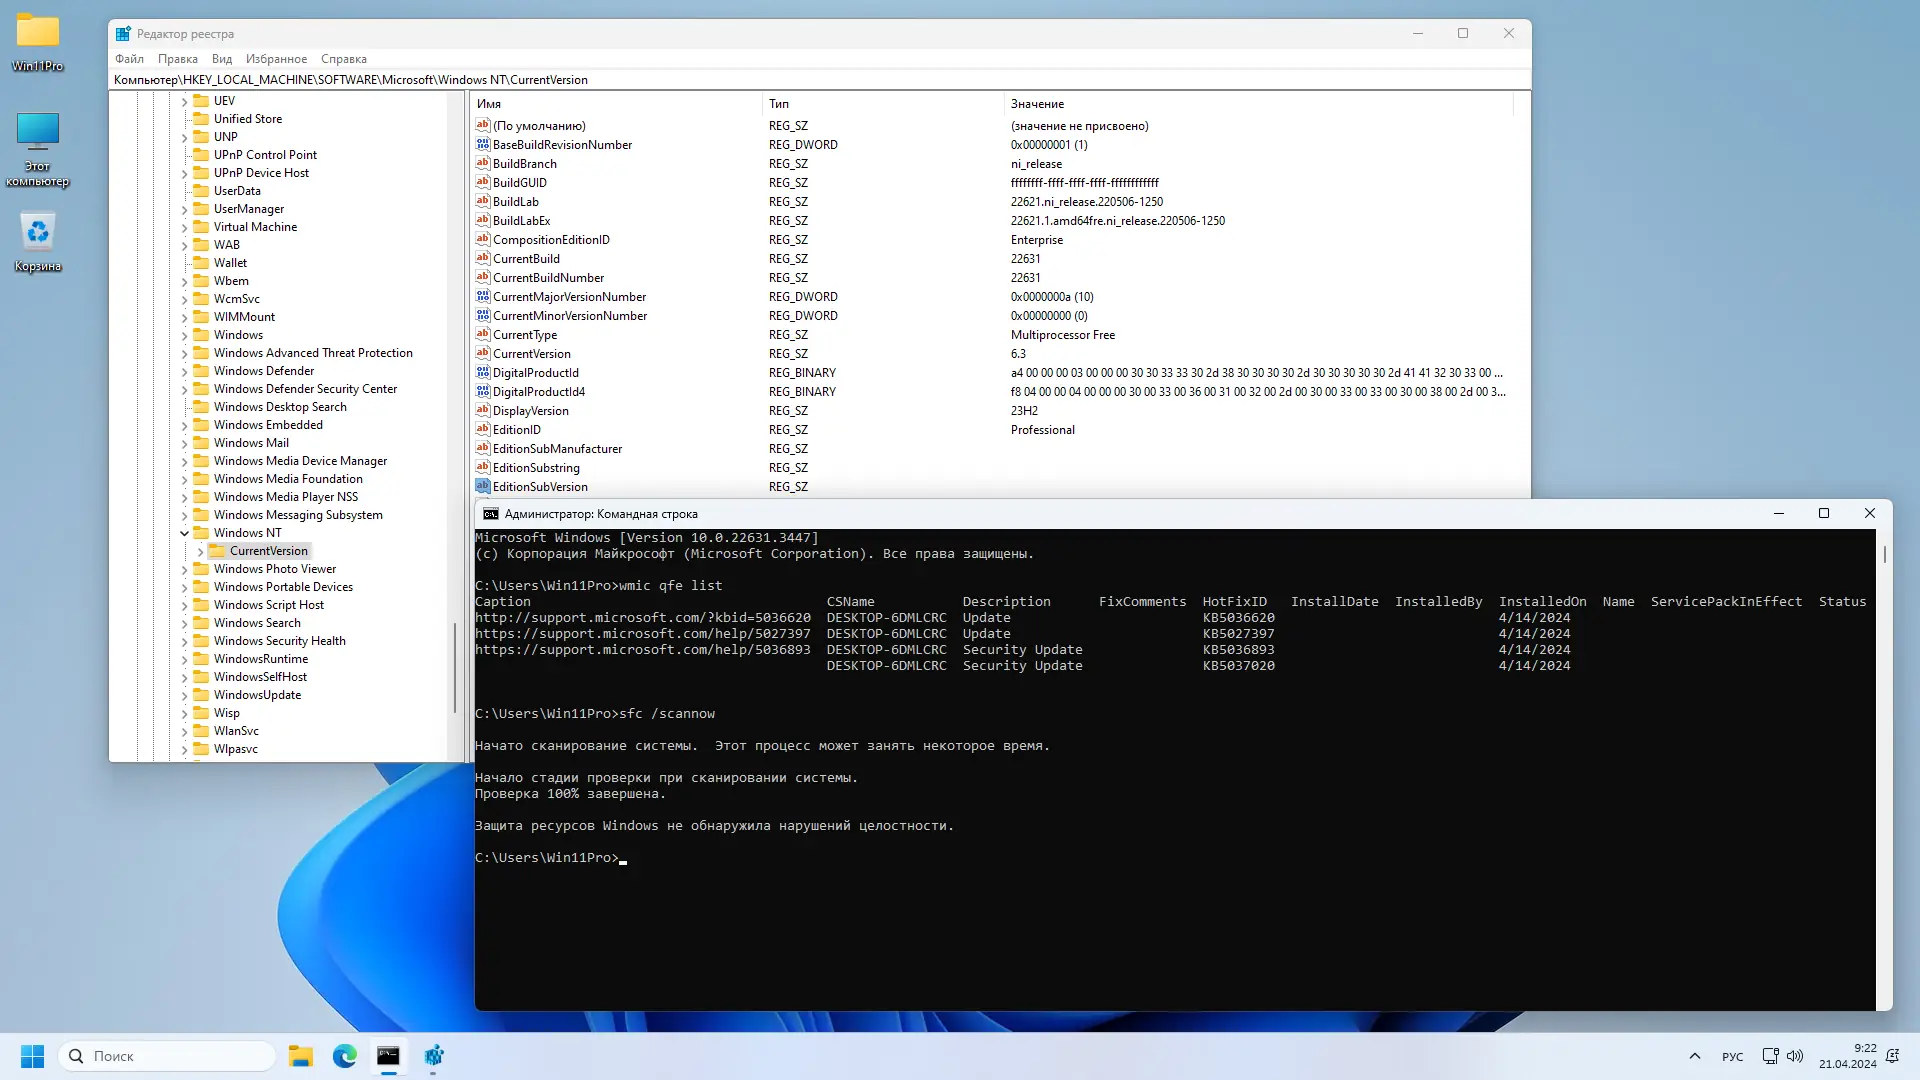Screen dimensions: 1920x1080
Task: Open the Windows Start menu
Action: tap(32, 1056)
